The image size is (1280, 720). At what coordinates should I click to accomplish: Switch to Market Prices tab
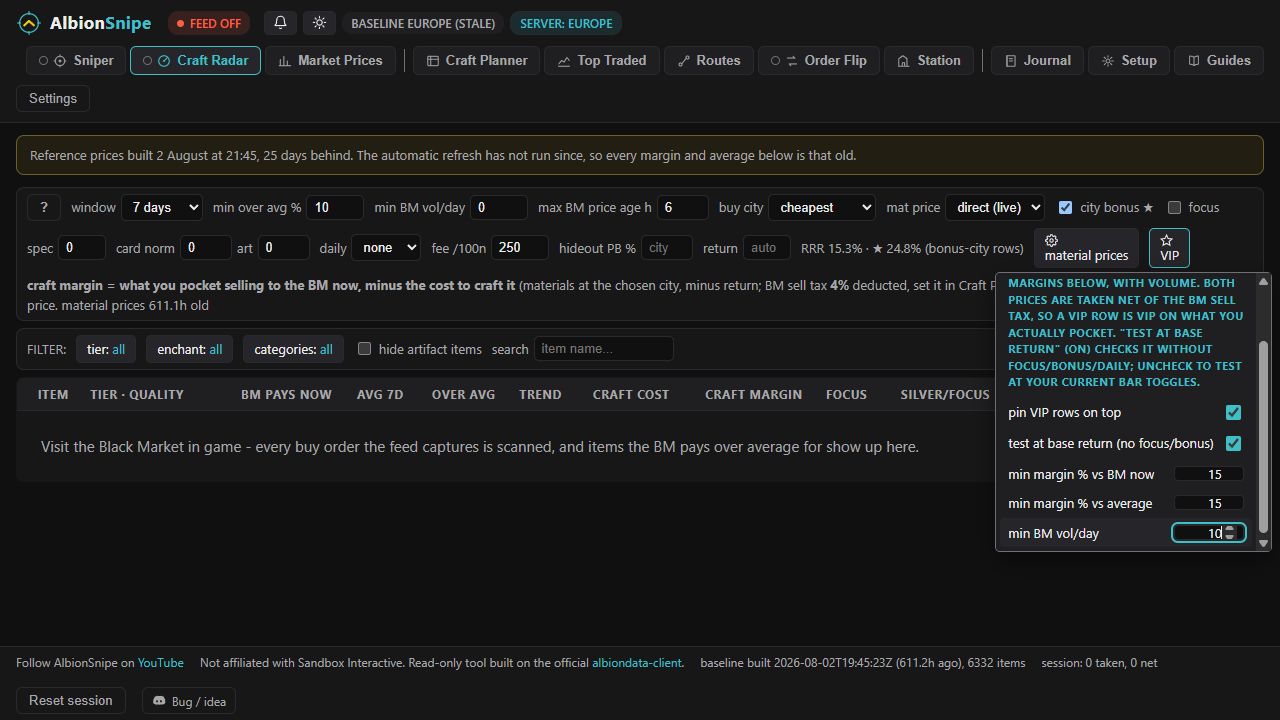[x=330, y=60]
